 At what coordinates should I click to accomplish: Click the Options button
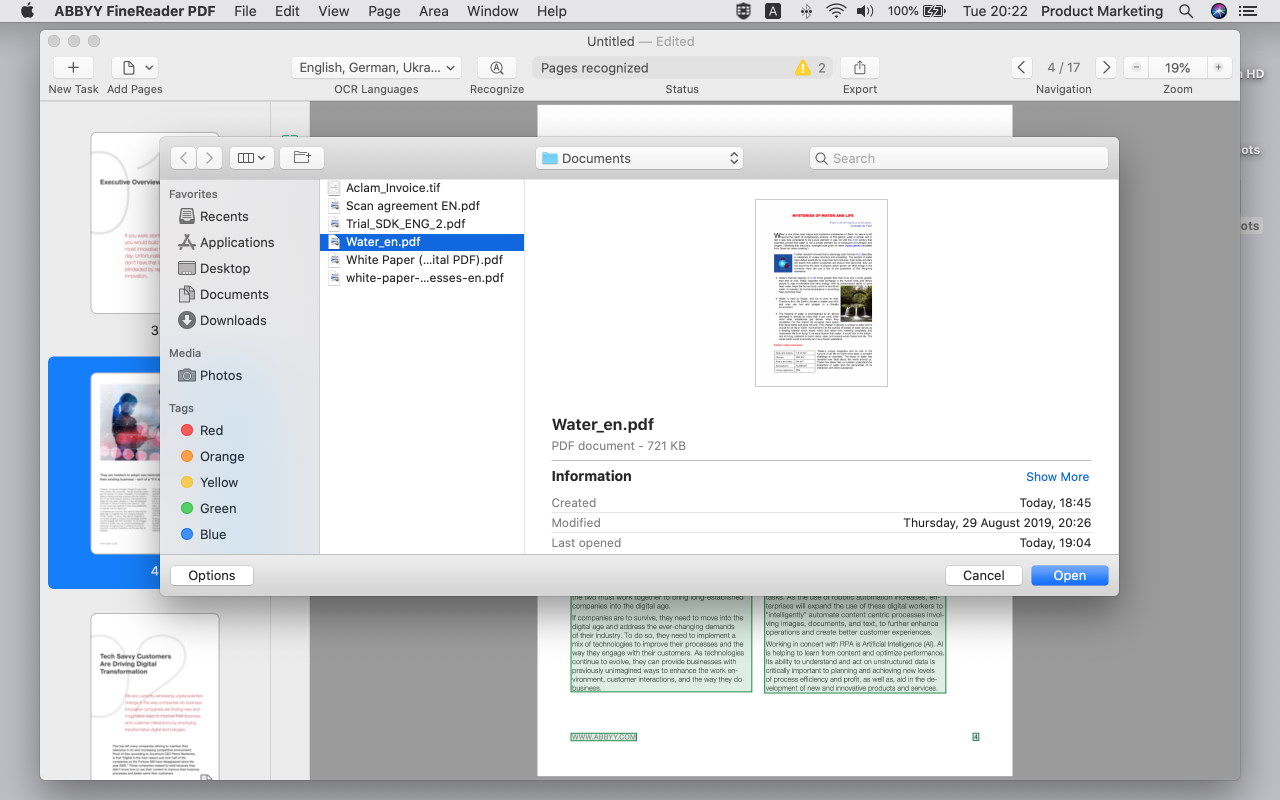pos(212,575)
